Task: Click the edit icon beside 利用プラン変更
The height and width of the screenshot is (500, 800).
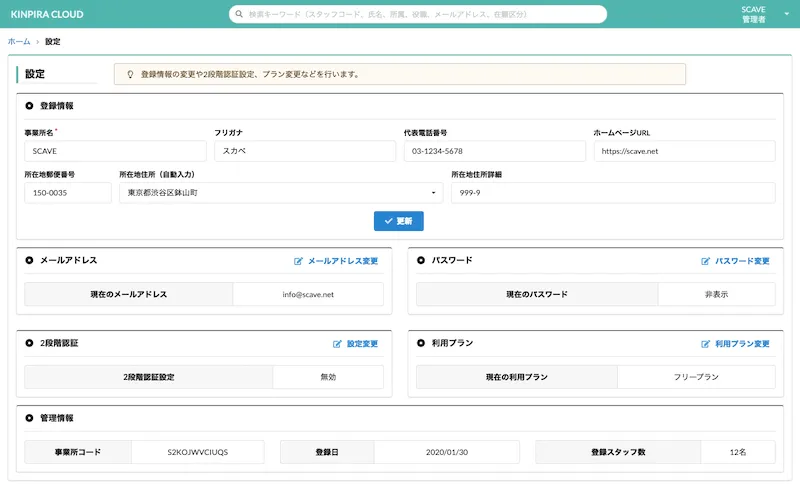Action: [x=705, y=344]
